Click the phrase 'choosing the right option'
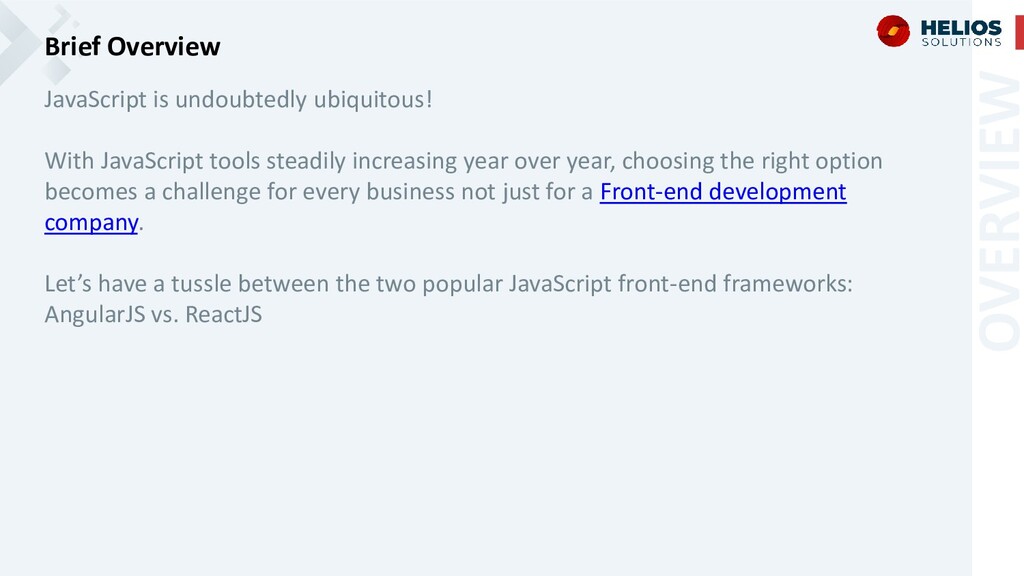1024x576 pixels. pos(752,161)
